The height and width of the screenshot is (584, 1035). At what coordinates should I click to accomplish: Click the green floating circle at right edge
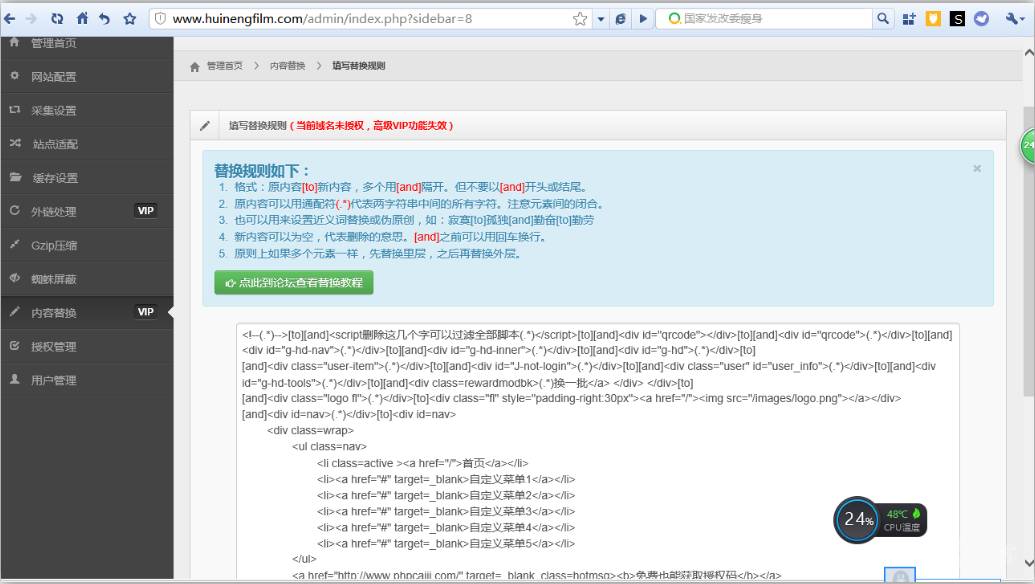point(1028,146)
